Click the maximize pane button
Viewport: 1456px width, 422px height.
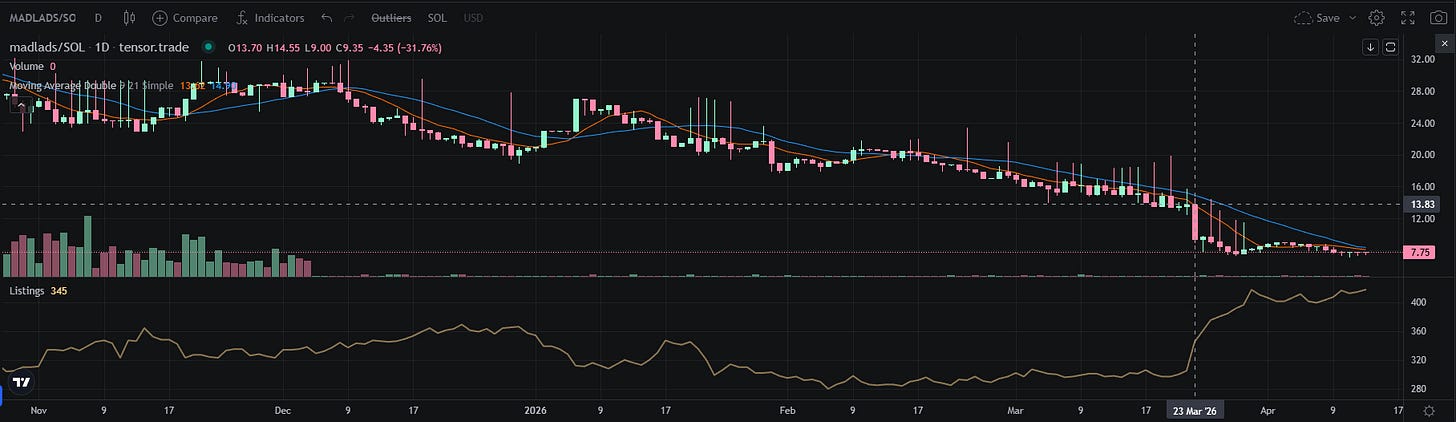point(1389,47)
